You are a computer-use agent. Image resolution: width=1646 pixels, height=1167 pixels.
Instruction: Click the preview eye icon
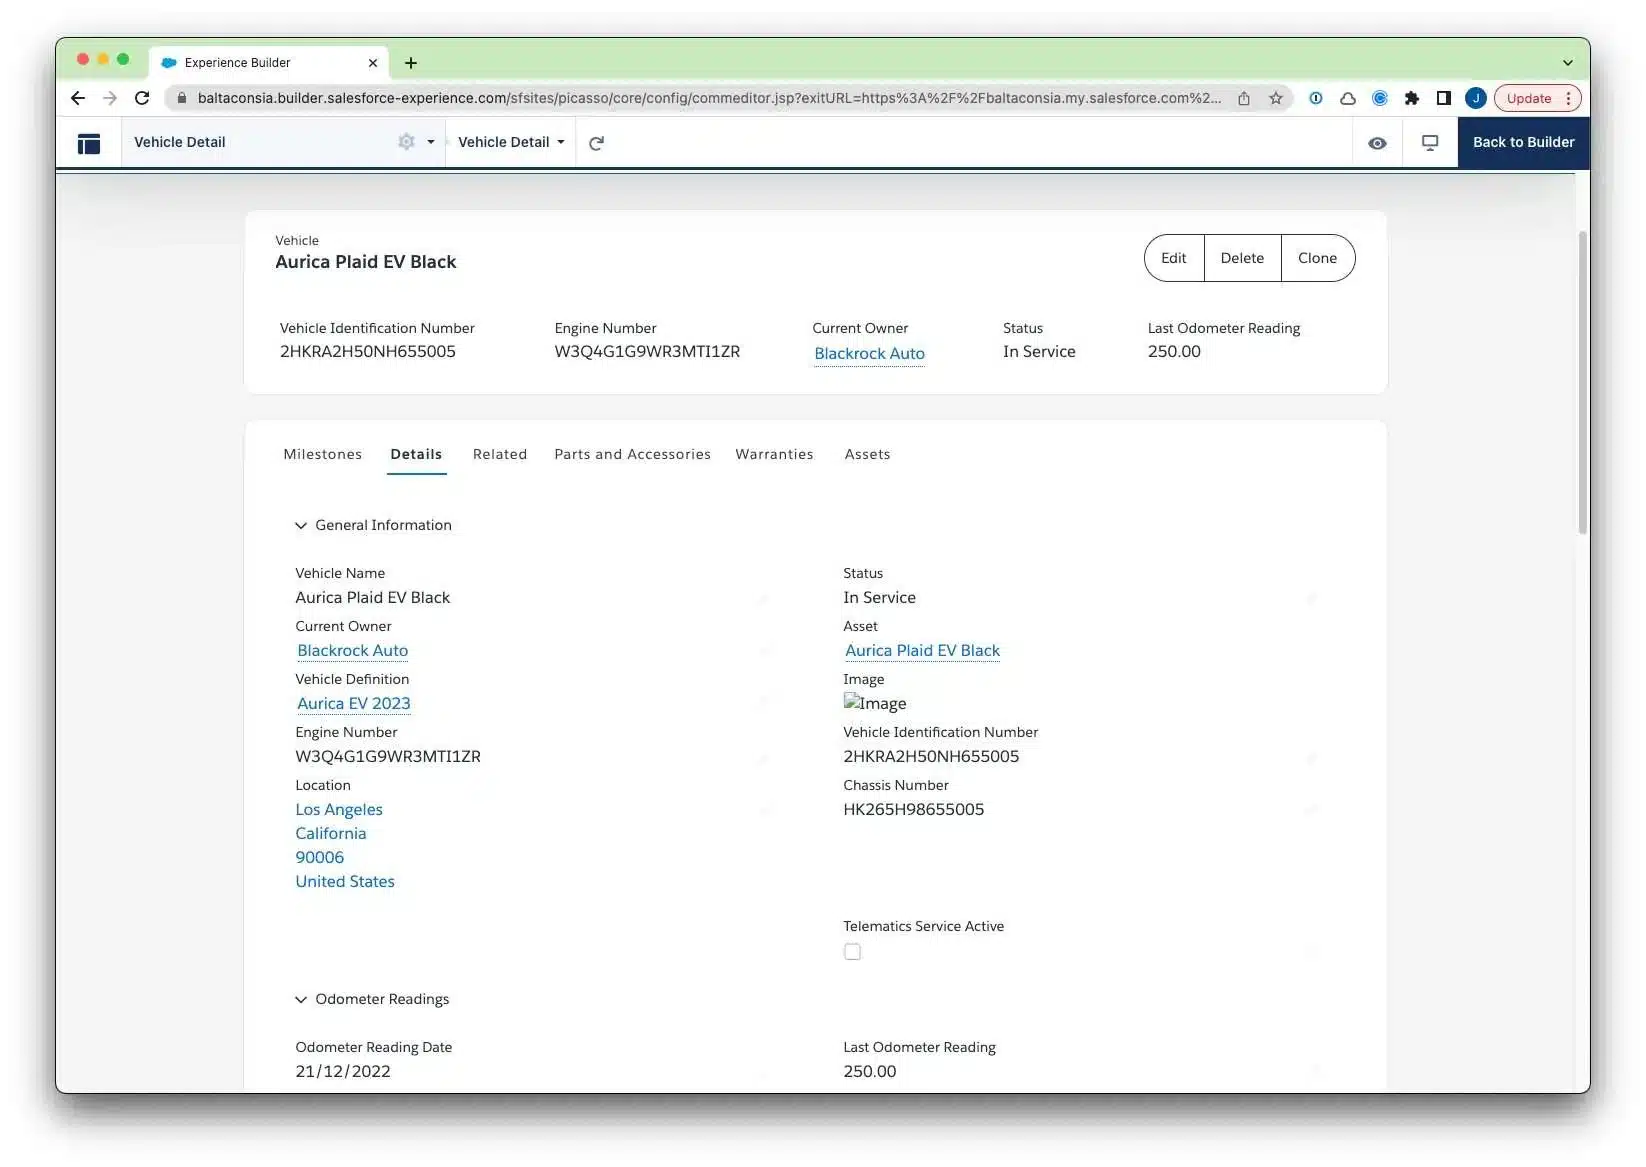(1377, 143)
